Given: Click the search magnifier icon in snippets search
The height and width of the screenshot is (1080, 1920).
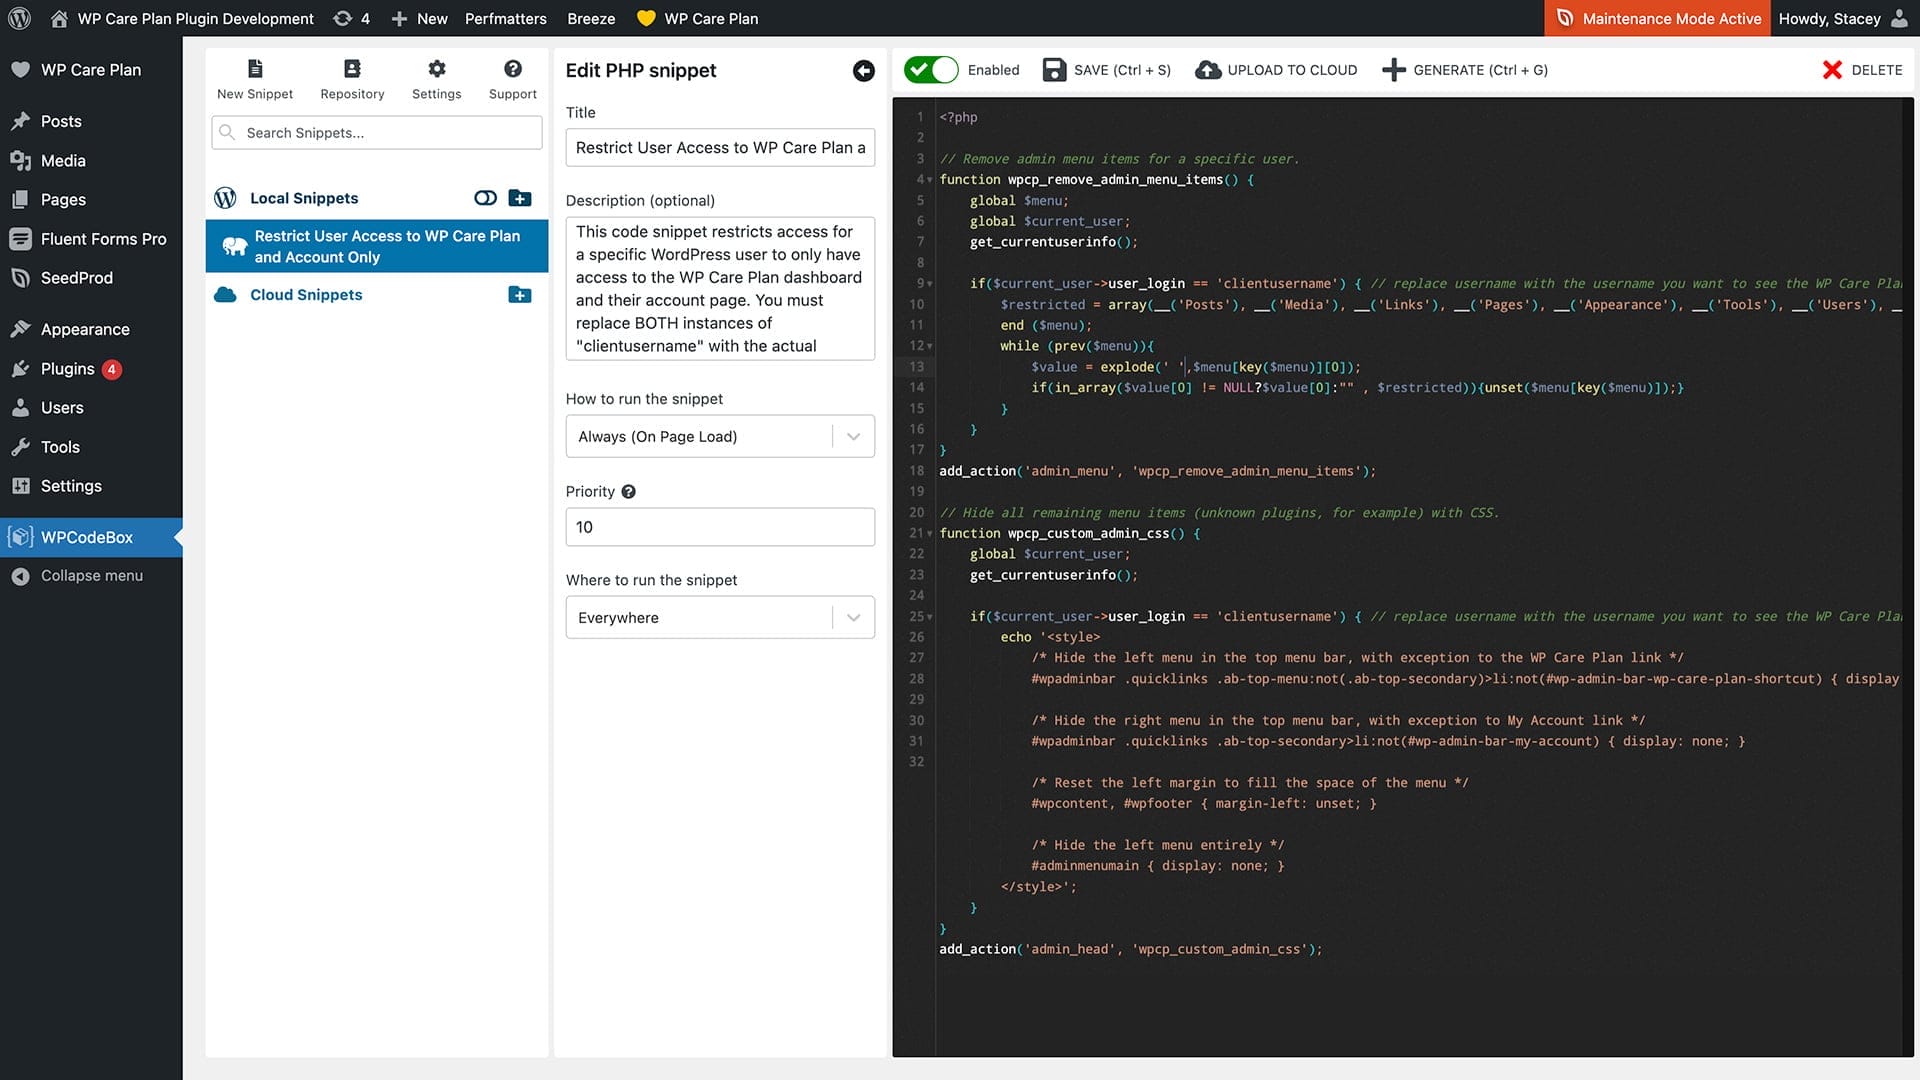Looking at the screenshot, I should pyautogui.click(x=227, y=132).
